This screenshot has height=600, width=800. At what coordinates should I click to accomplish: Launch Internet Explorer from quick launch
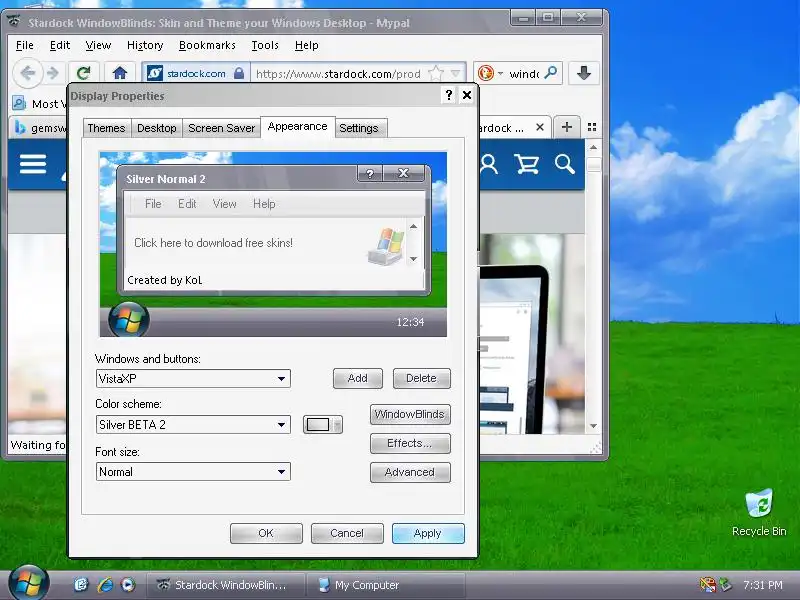pyautogui.click(x=105, y=585)
